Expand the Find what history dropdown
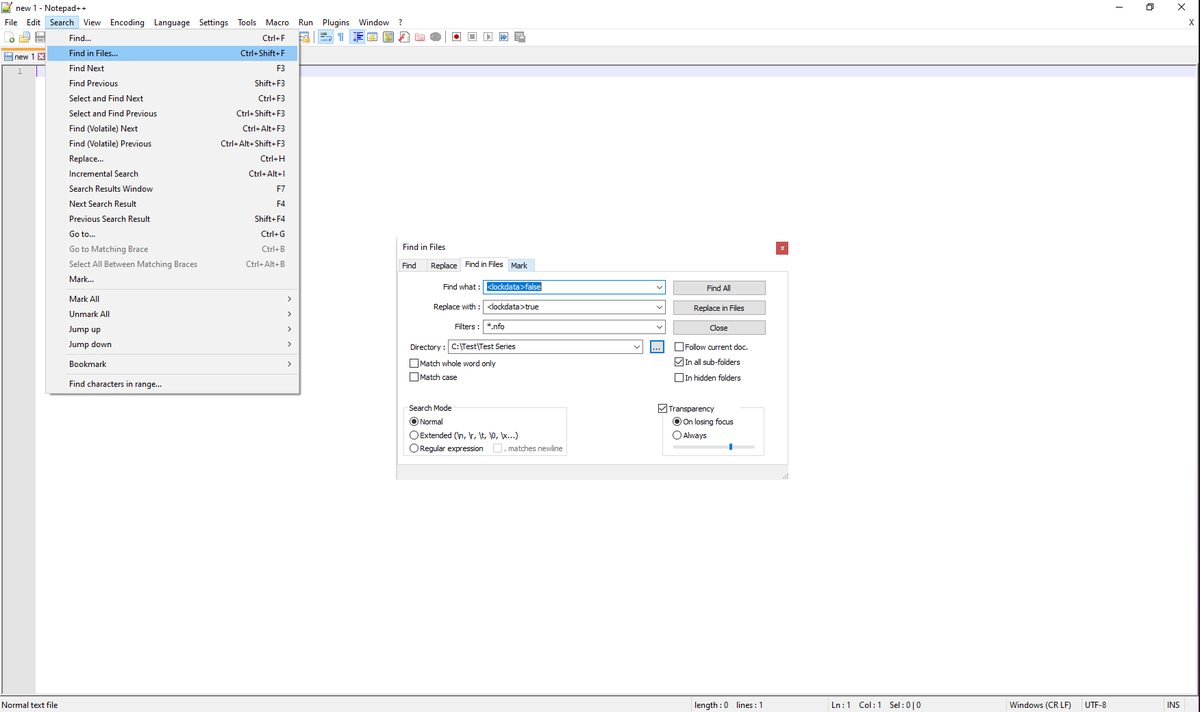Screen dimensions: 1200x712 (x=659, y=287)
